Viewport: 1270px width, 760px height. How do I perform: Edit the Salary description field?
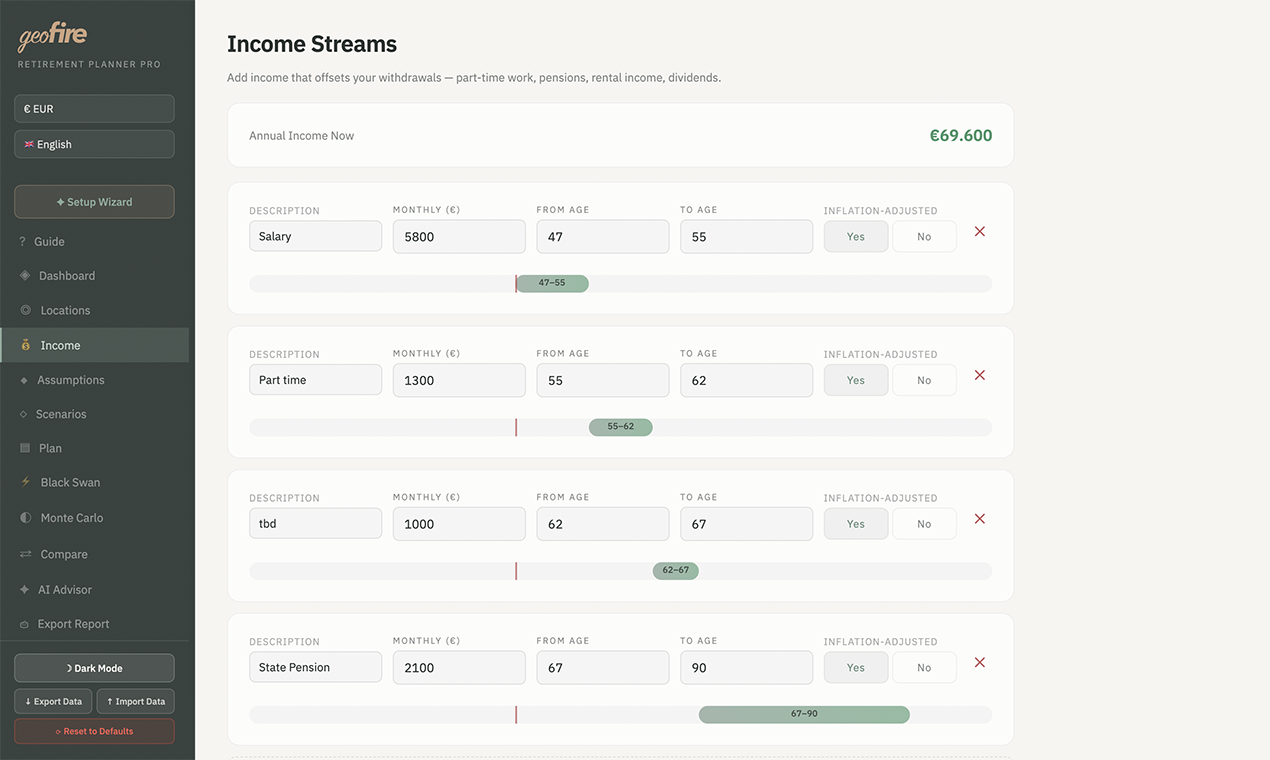tap(315, 237)
